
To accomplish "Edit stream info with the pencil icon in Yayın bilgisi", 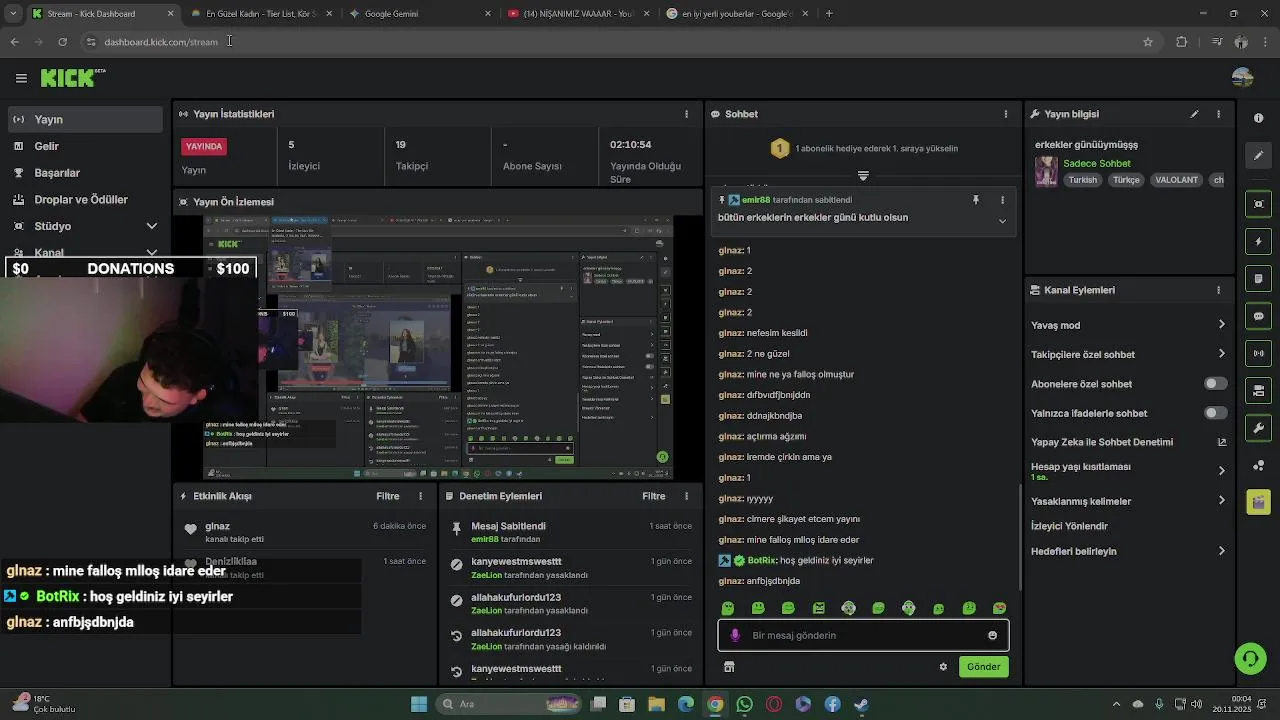I will (x=1194, y=114).
